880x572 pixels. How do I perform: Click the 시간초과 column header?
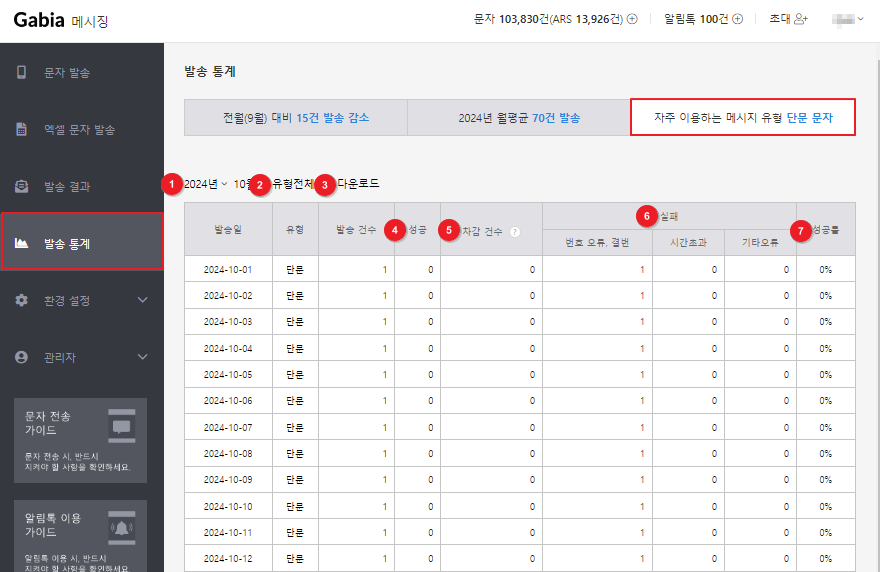tap(688, 242)
